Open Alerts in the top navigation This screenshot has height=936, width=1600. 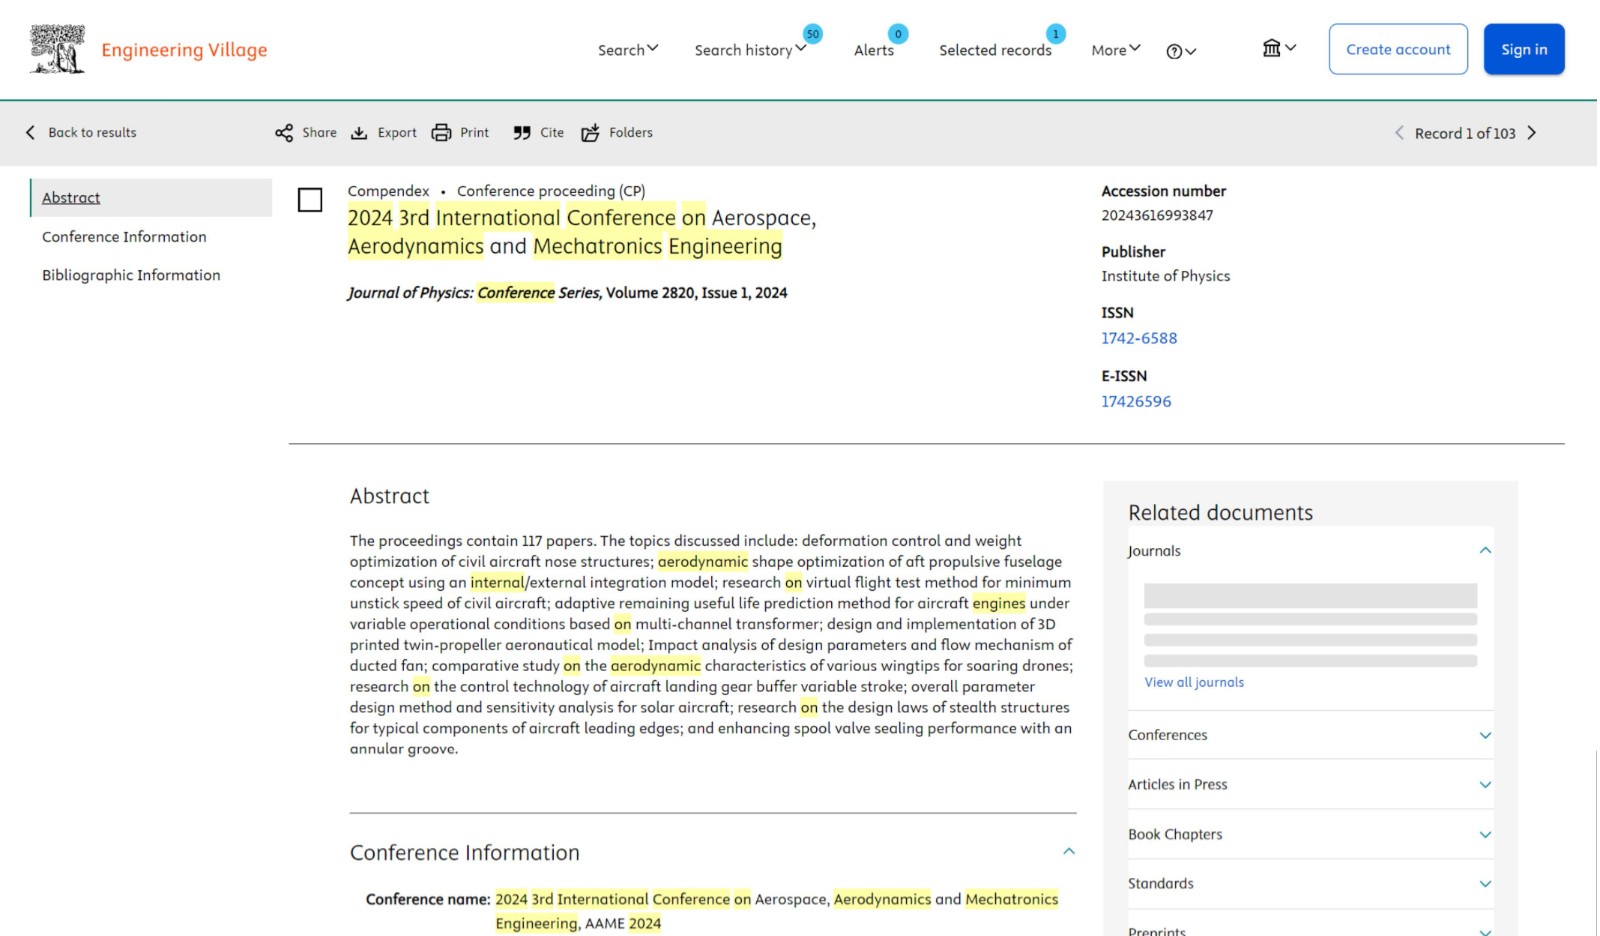click(874, 50)
